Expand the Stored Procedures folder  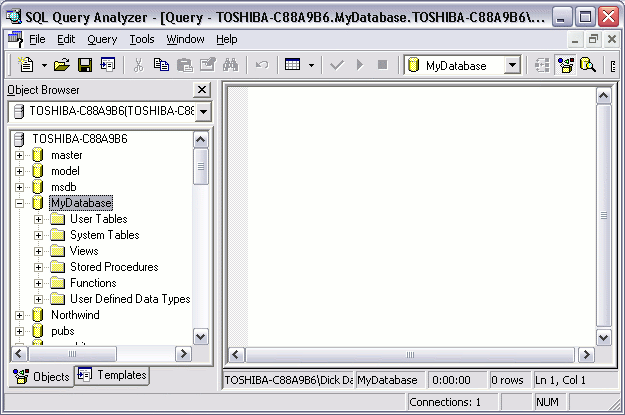(x=38, y=267)
